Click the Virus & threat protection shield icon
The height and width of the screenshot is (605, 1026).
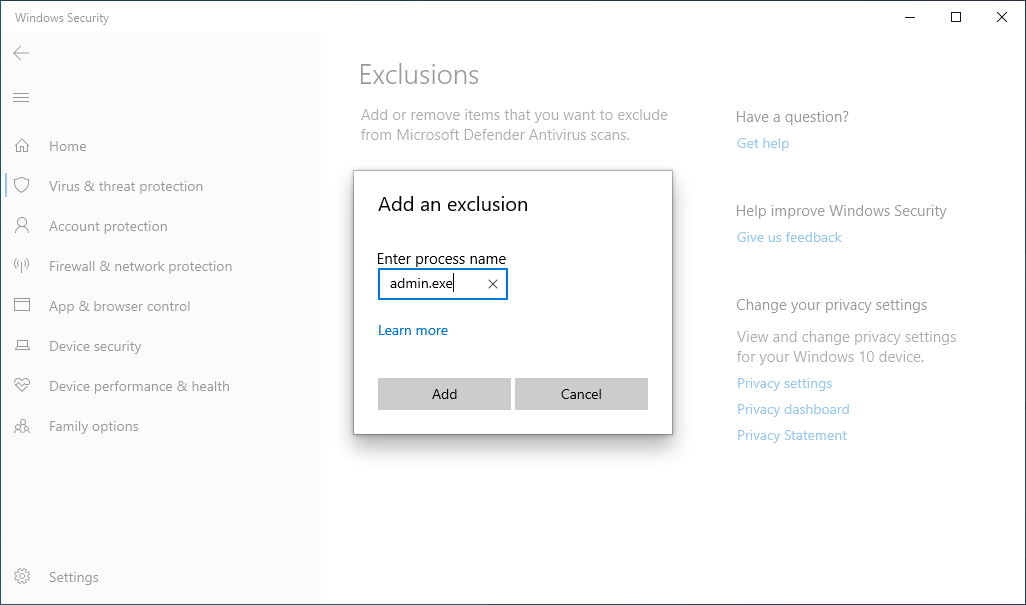pos(22,186)
